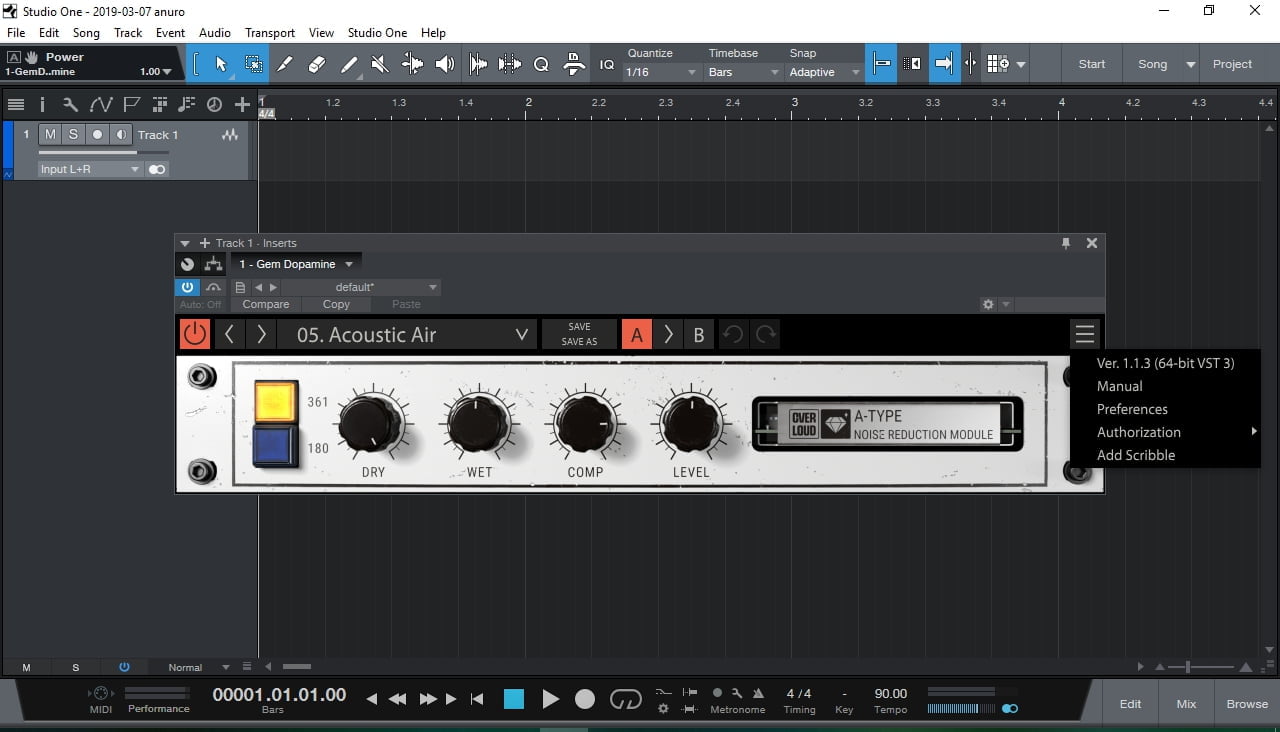
Task: Select the Range tool
Action: [254, 64]
